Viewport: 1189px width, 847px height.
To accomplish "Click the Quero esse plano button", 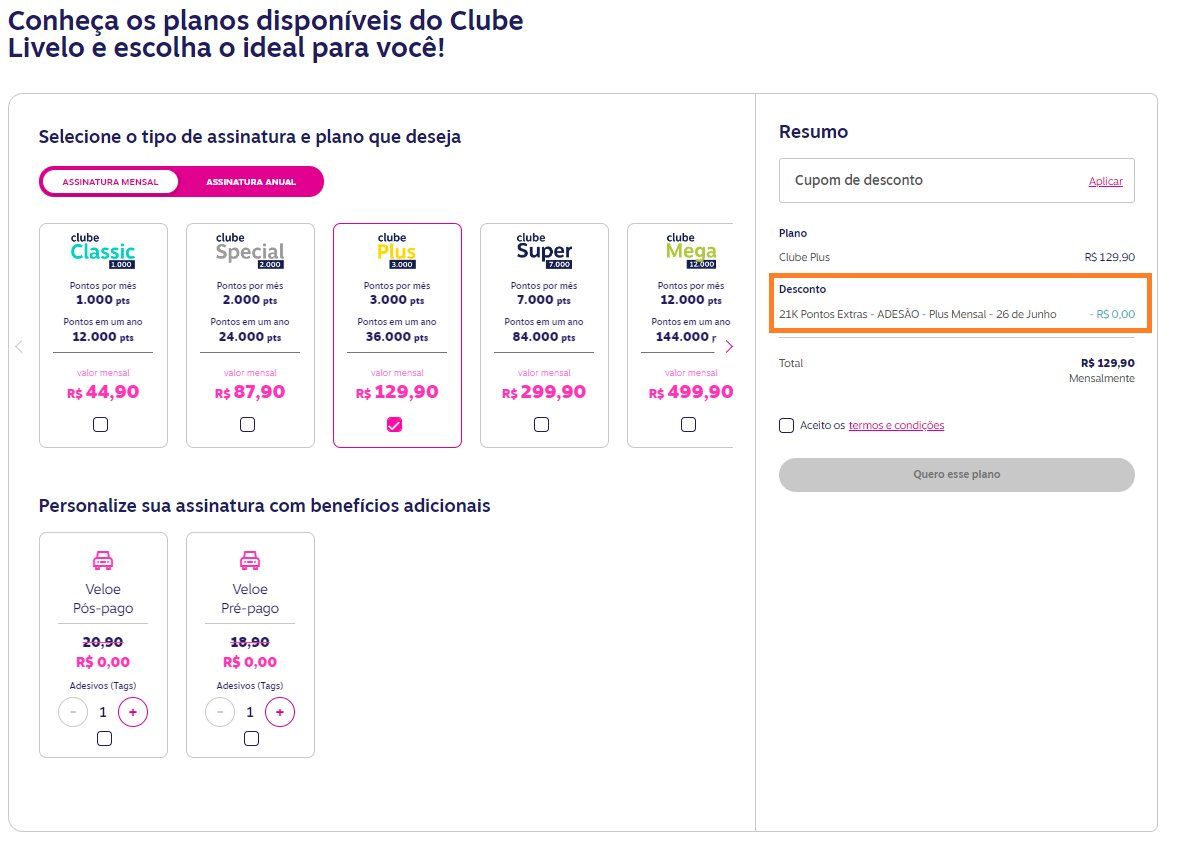I will [957, 475].
